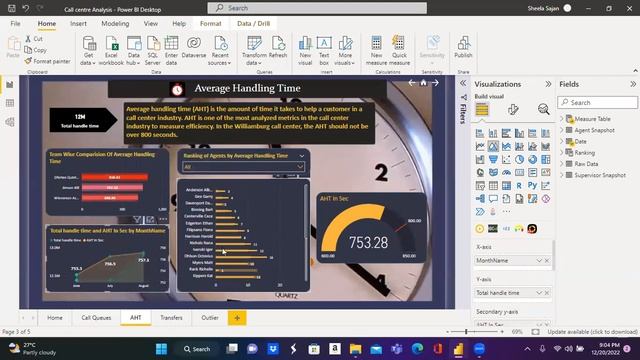Screen dimensions: 640x360
Task: Click the Excel workbook ribbon icon
Action: coord(111,51)
